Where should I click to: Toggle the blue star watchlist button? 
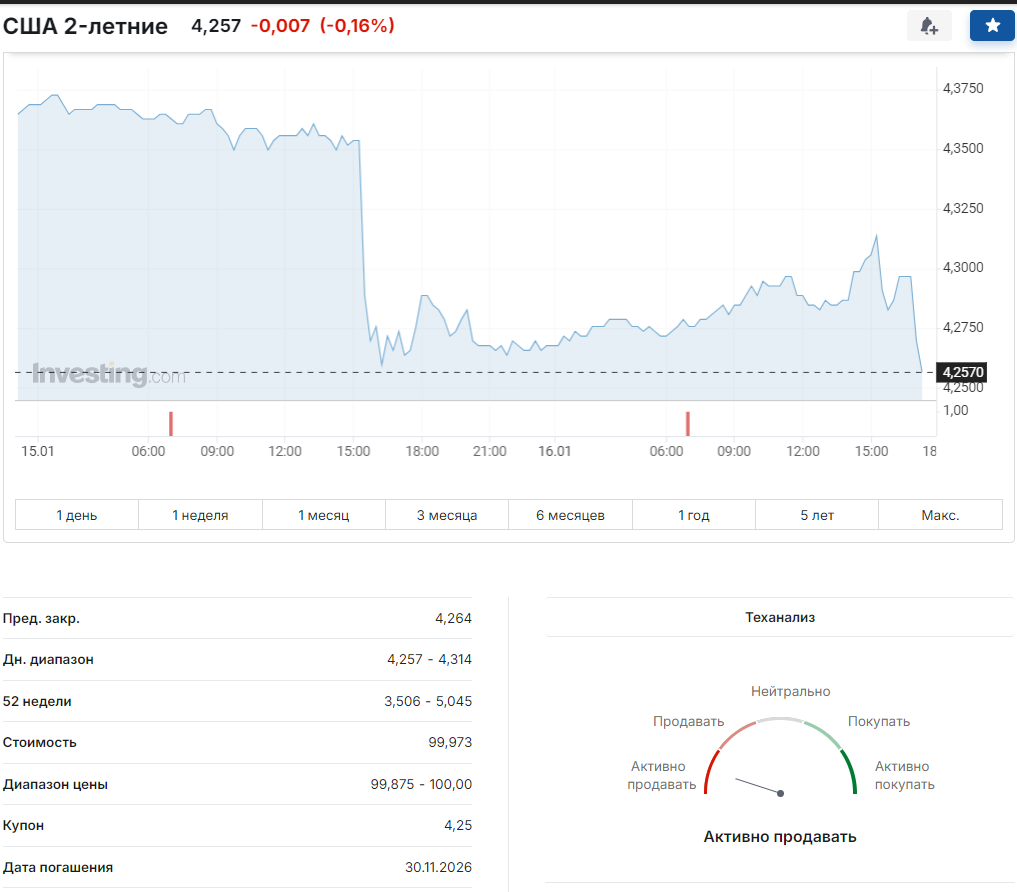tap(992, 26)
